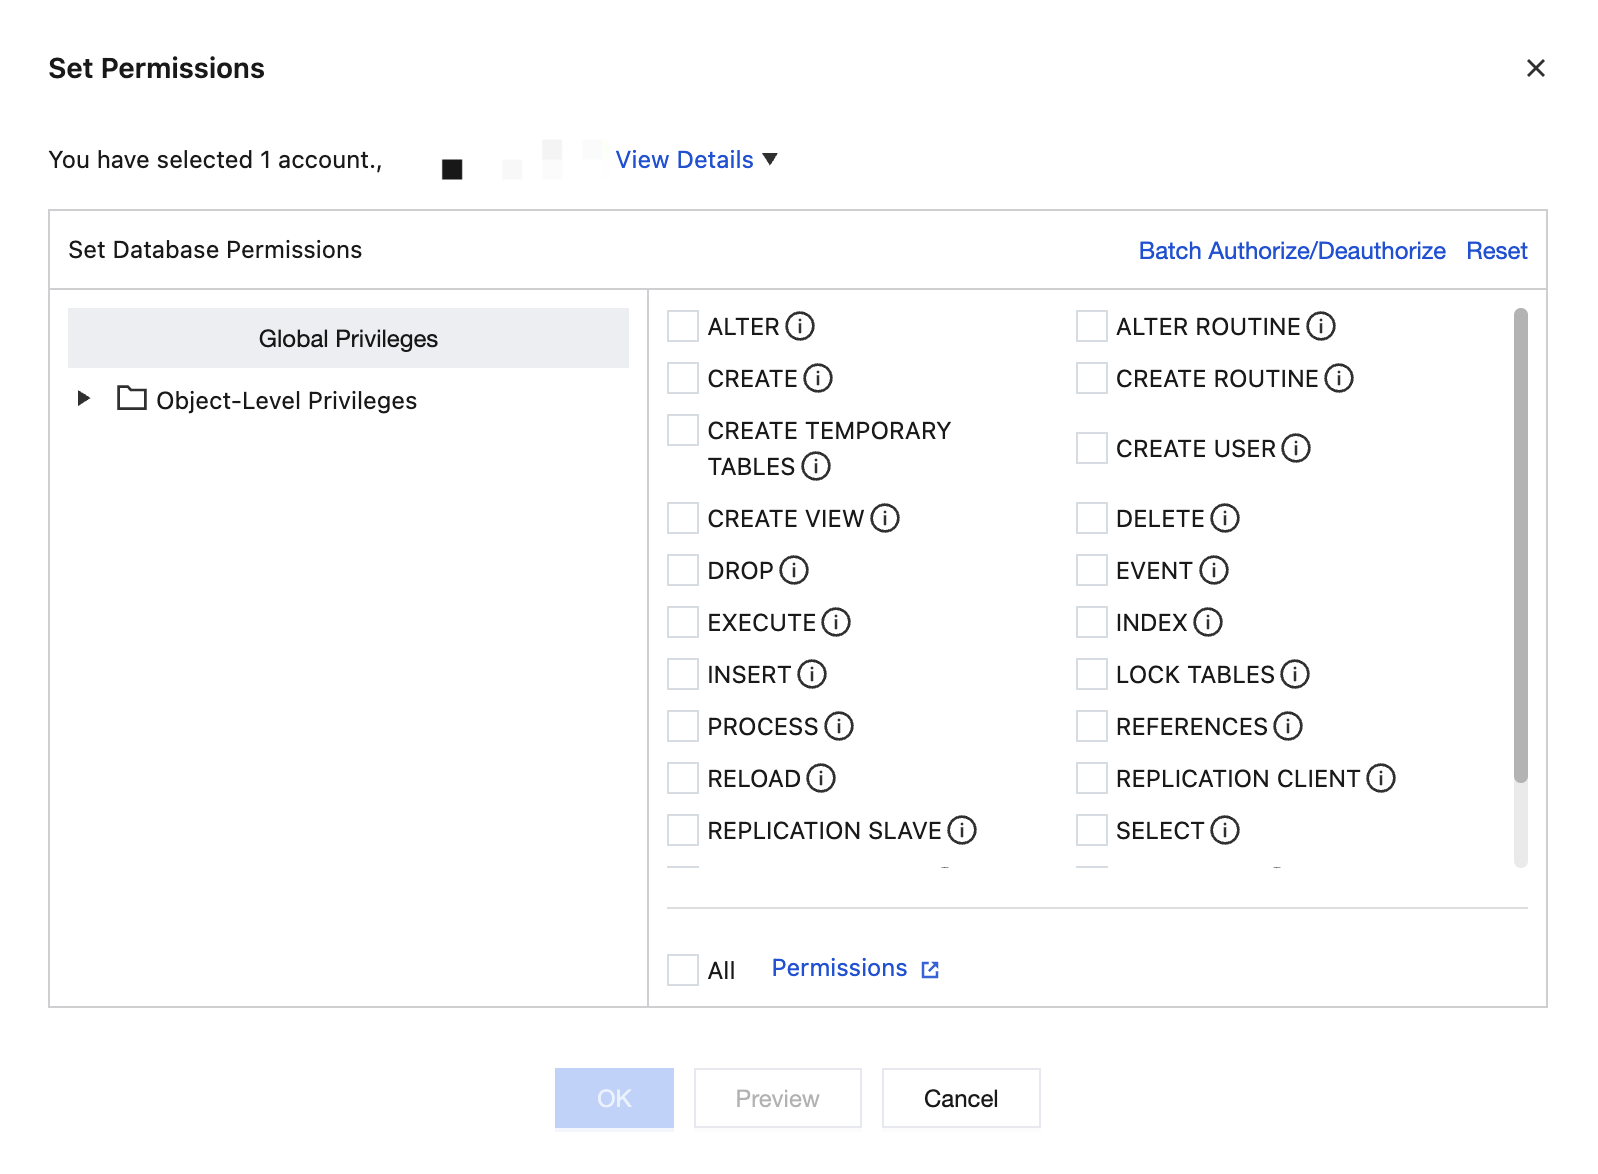Image resolution: width=1598 pixels, height=1174 pixels.
Task: Click the info icon beside REPLICATION SLAVE
Action: point(962,830)
